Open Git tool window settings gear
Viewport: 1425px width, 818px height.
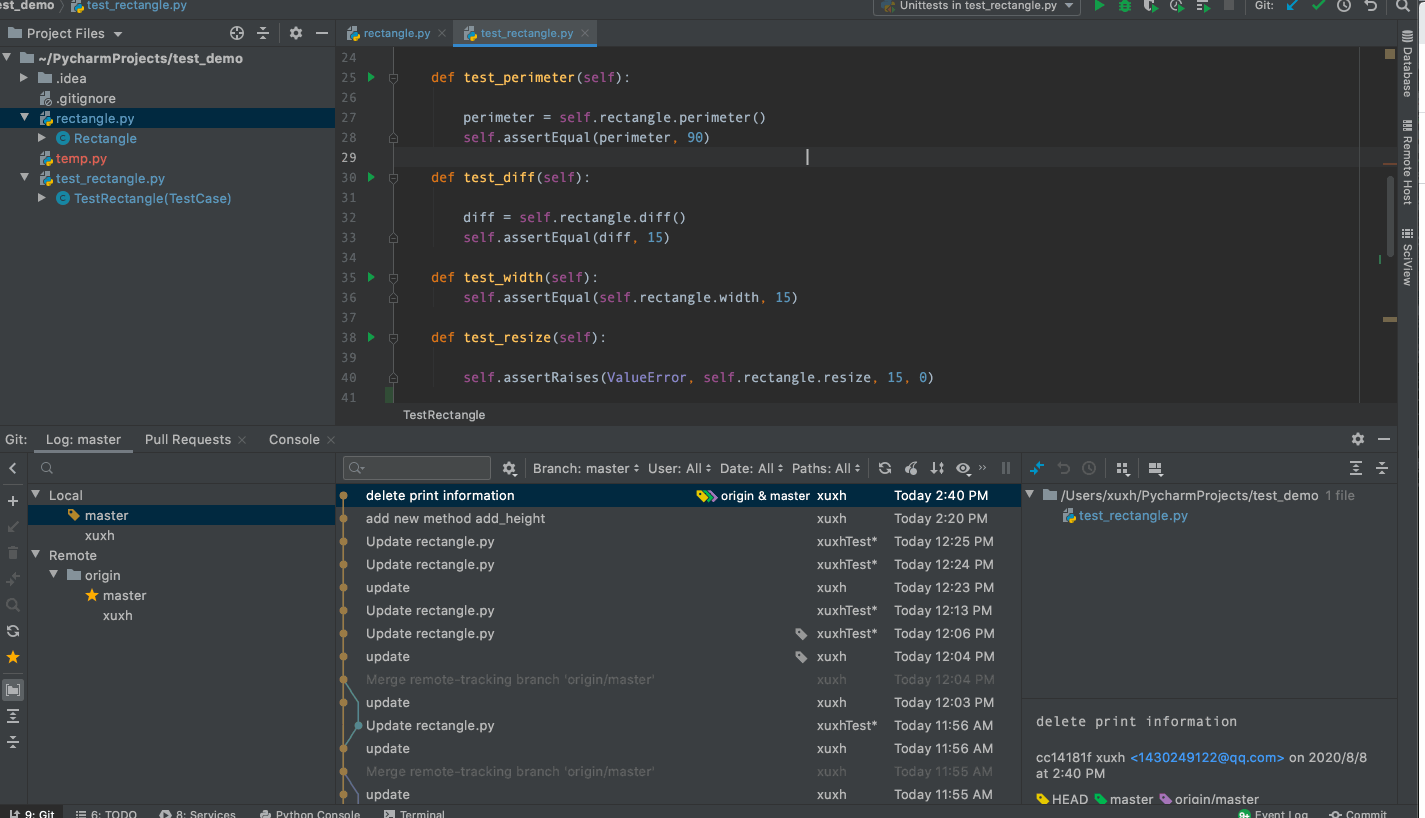click(1358, 439)
